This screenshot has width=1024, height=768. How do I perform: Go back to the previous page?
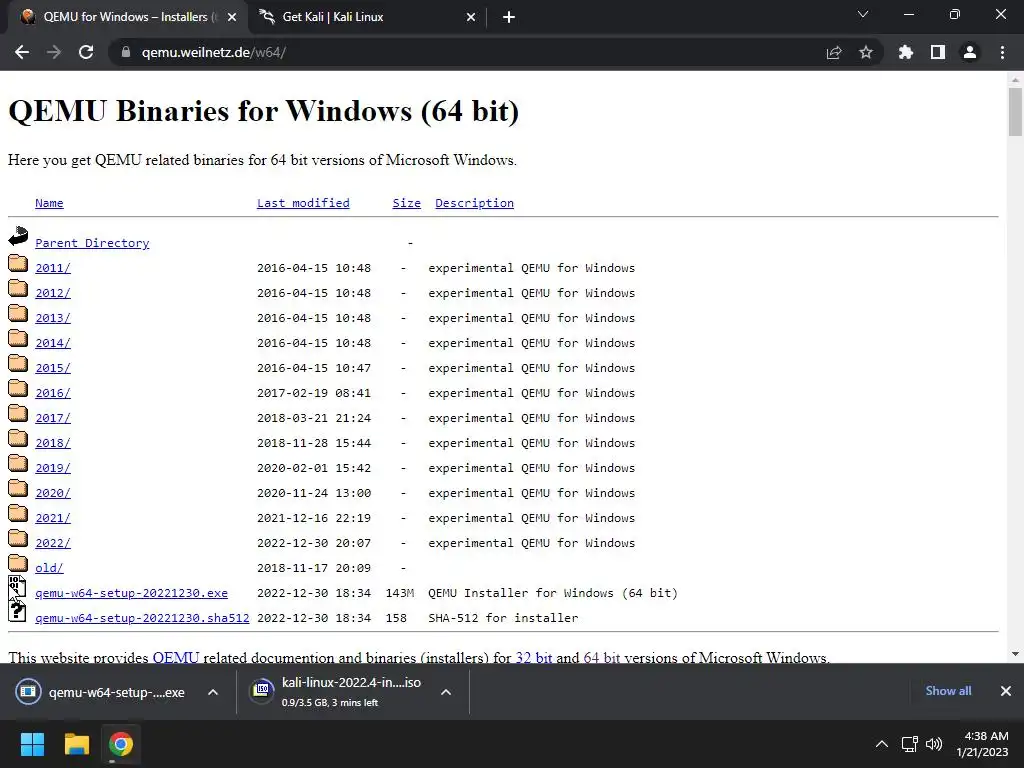click(x=22, y=52)
